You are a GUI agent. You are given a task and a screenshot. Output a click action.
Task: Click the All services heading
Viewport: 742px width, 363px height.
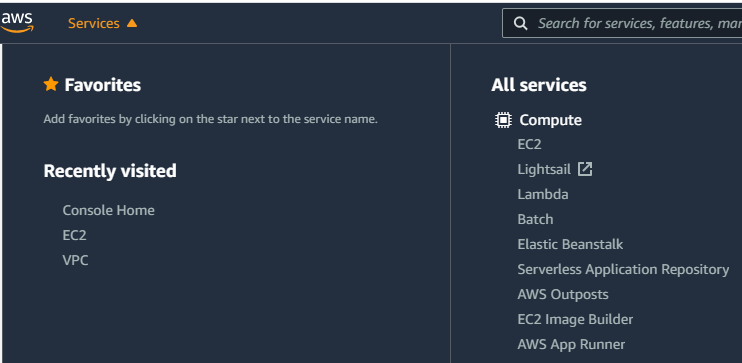[539, 85]
